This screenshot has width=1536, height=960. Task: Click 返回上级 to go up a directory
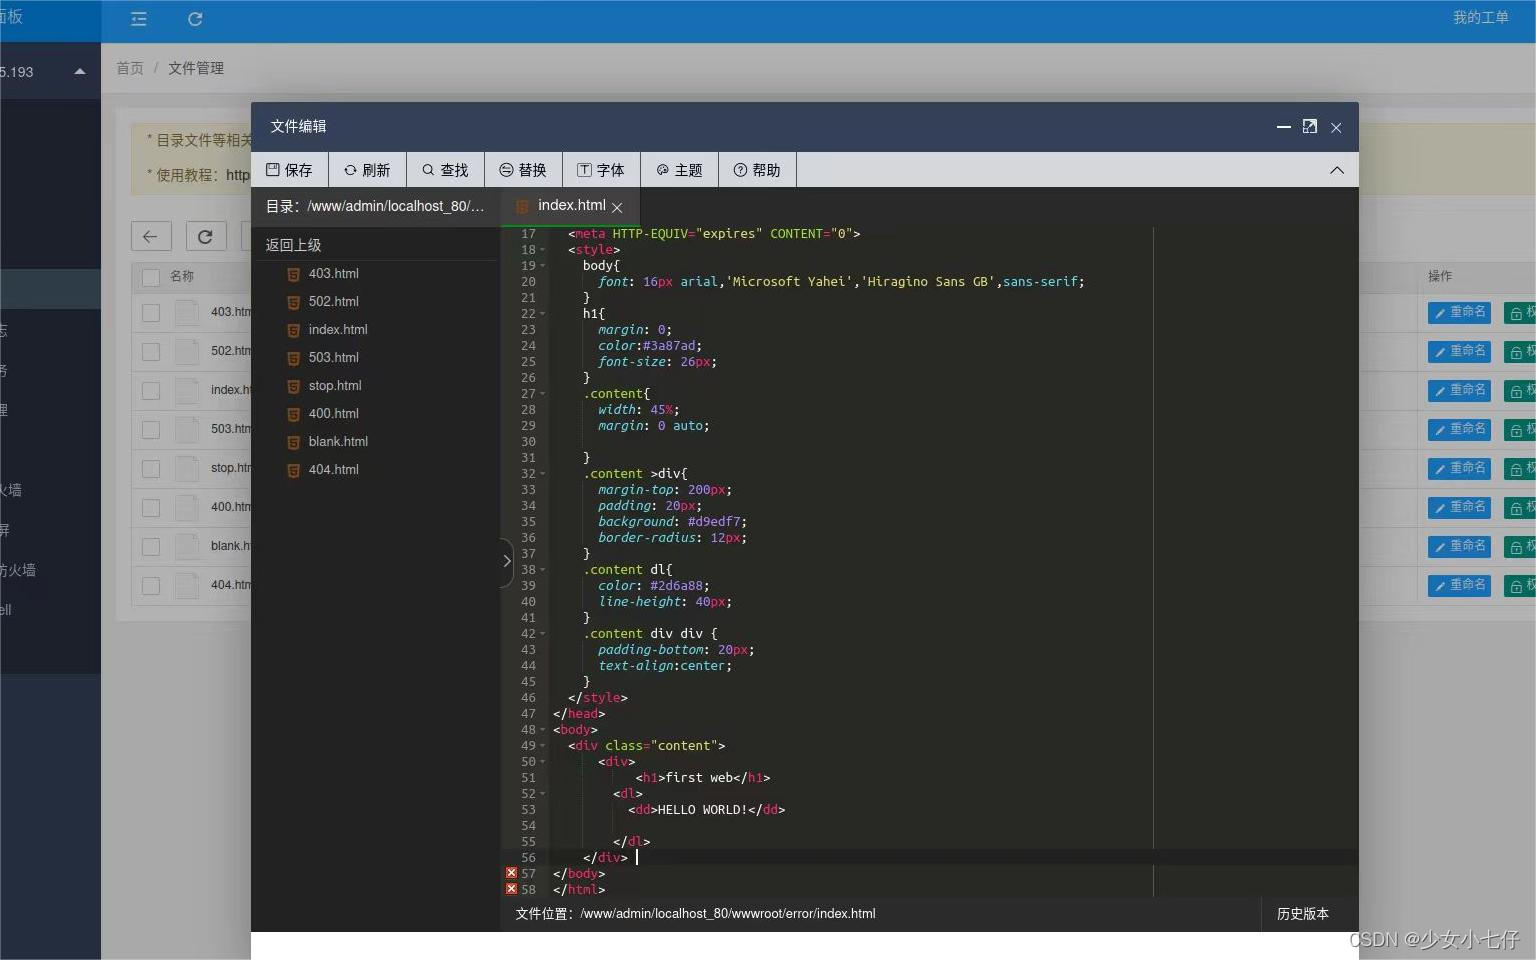click(293, 245)
